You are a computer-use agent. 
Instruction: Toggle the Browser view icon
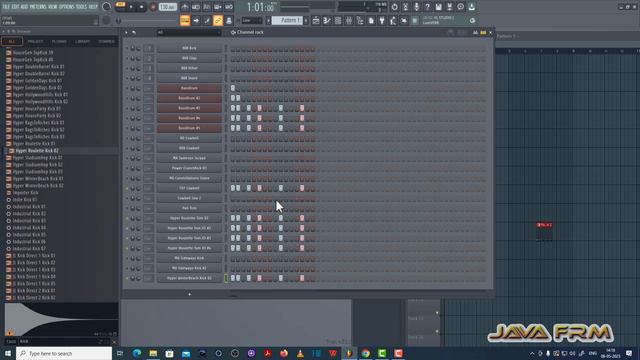360,20
